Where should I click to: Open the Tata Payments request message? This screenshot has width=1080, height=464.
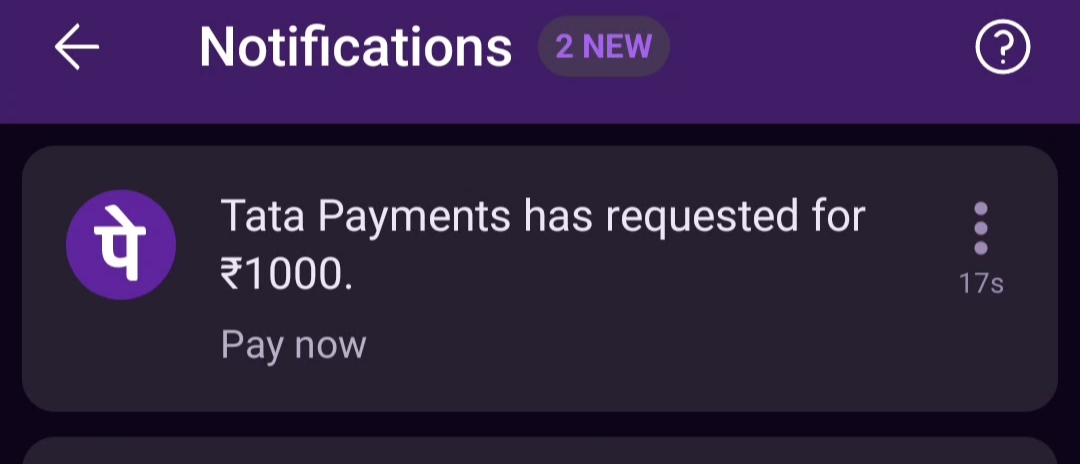coord(541,217)
